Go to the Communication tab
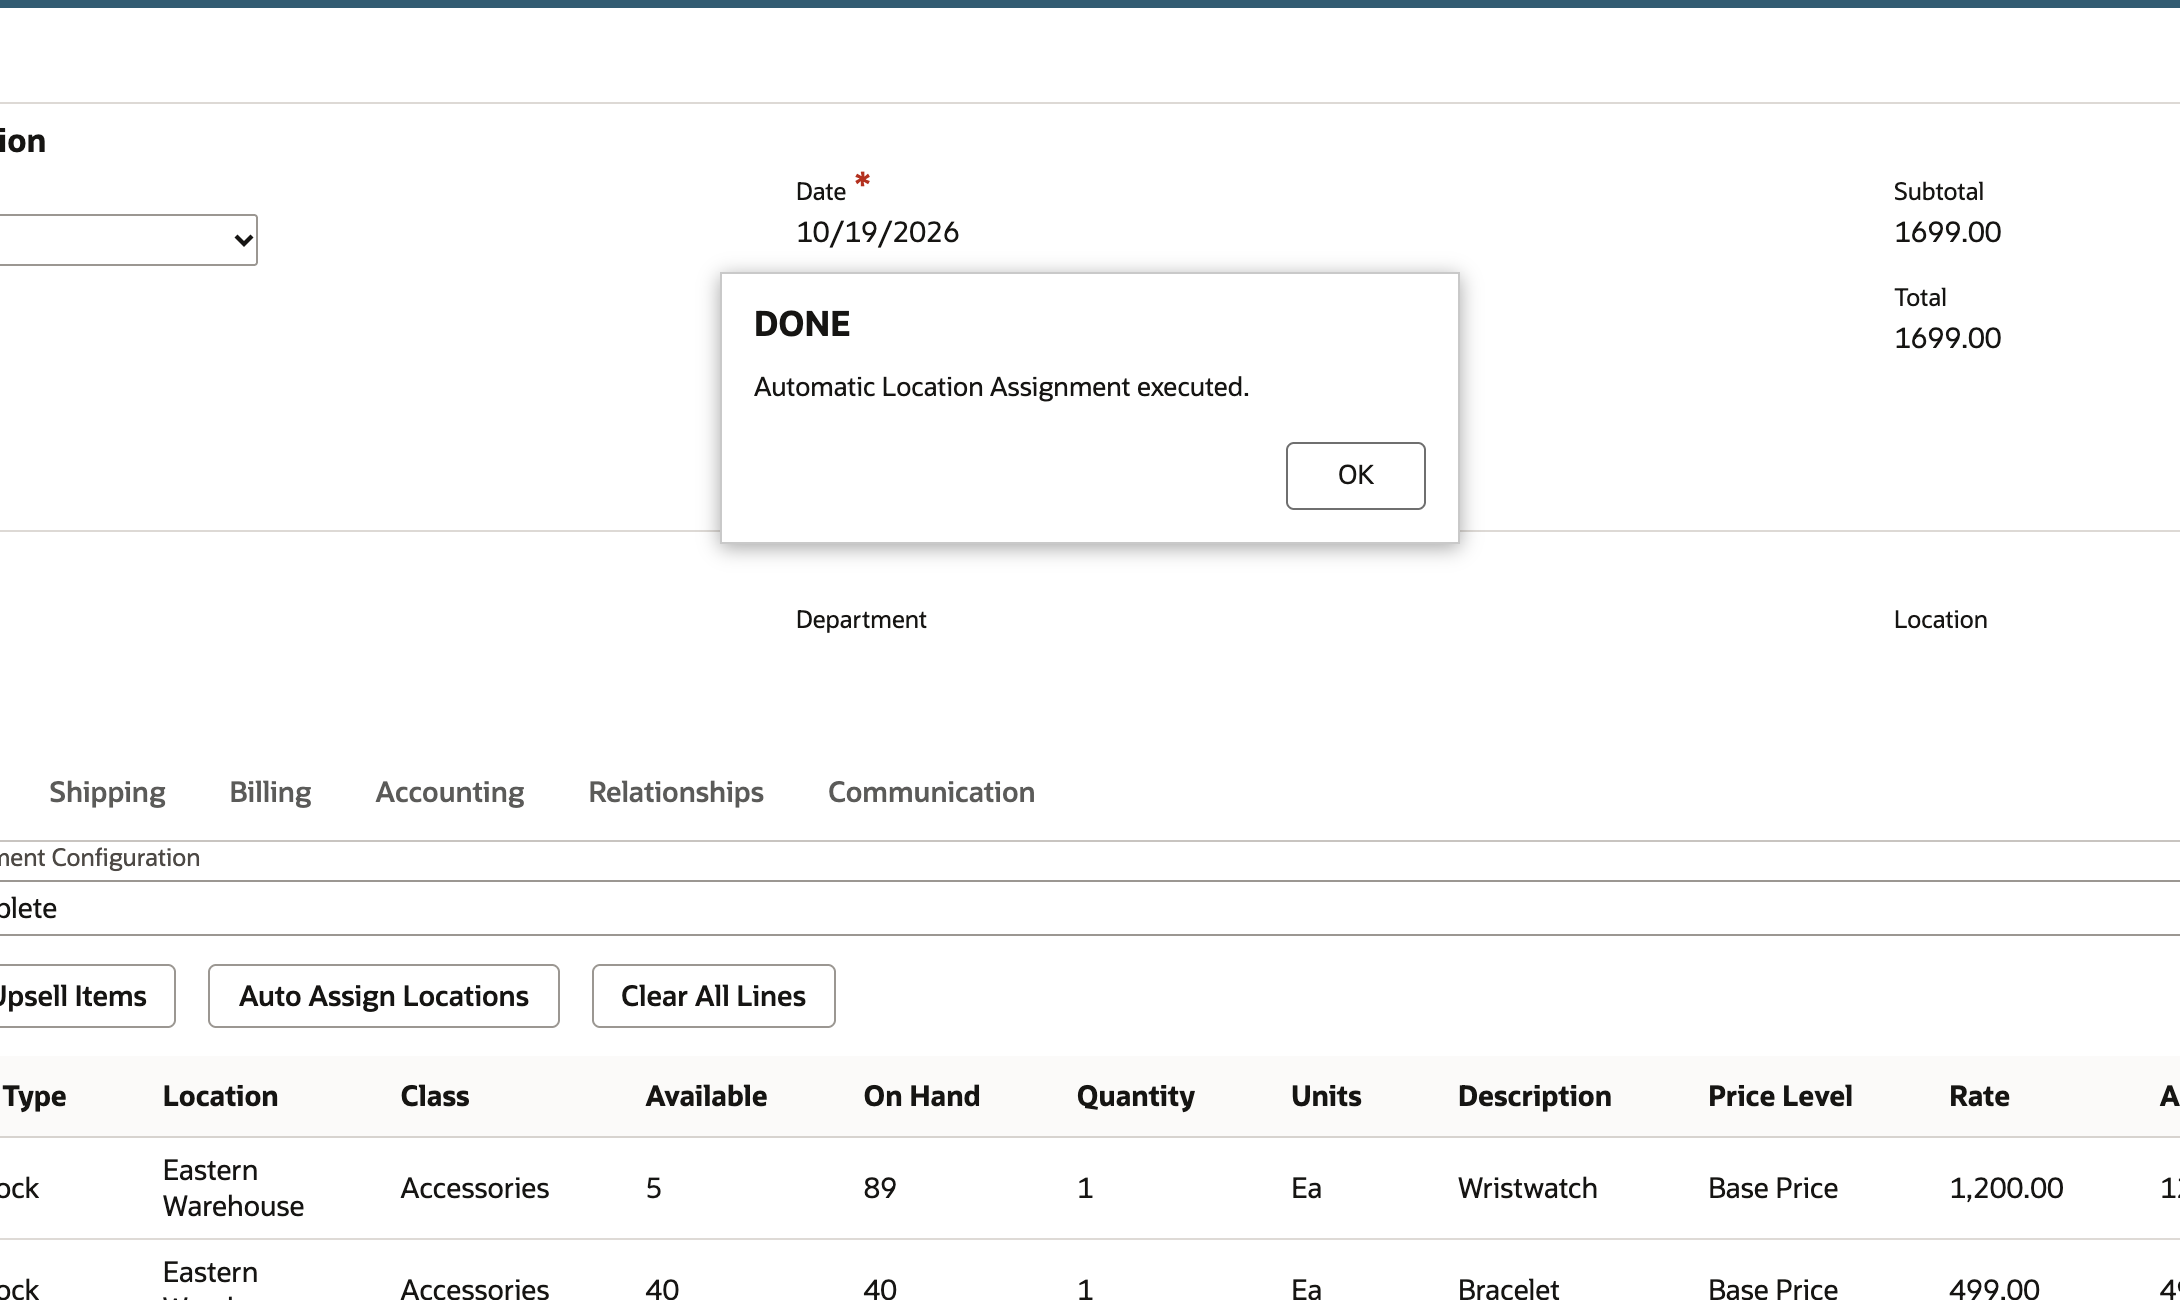This screenshot has height=1300, width=2180. 931,792
